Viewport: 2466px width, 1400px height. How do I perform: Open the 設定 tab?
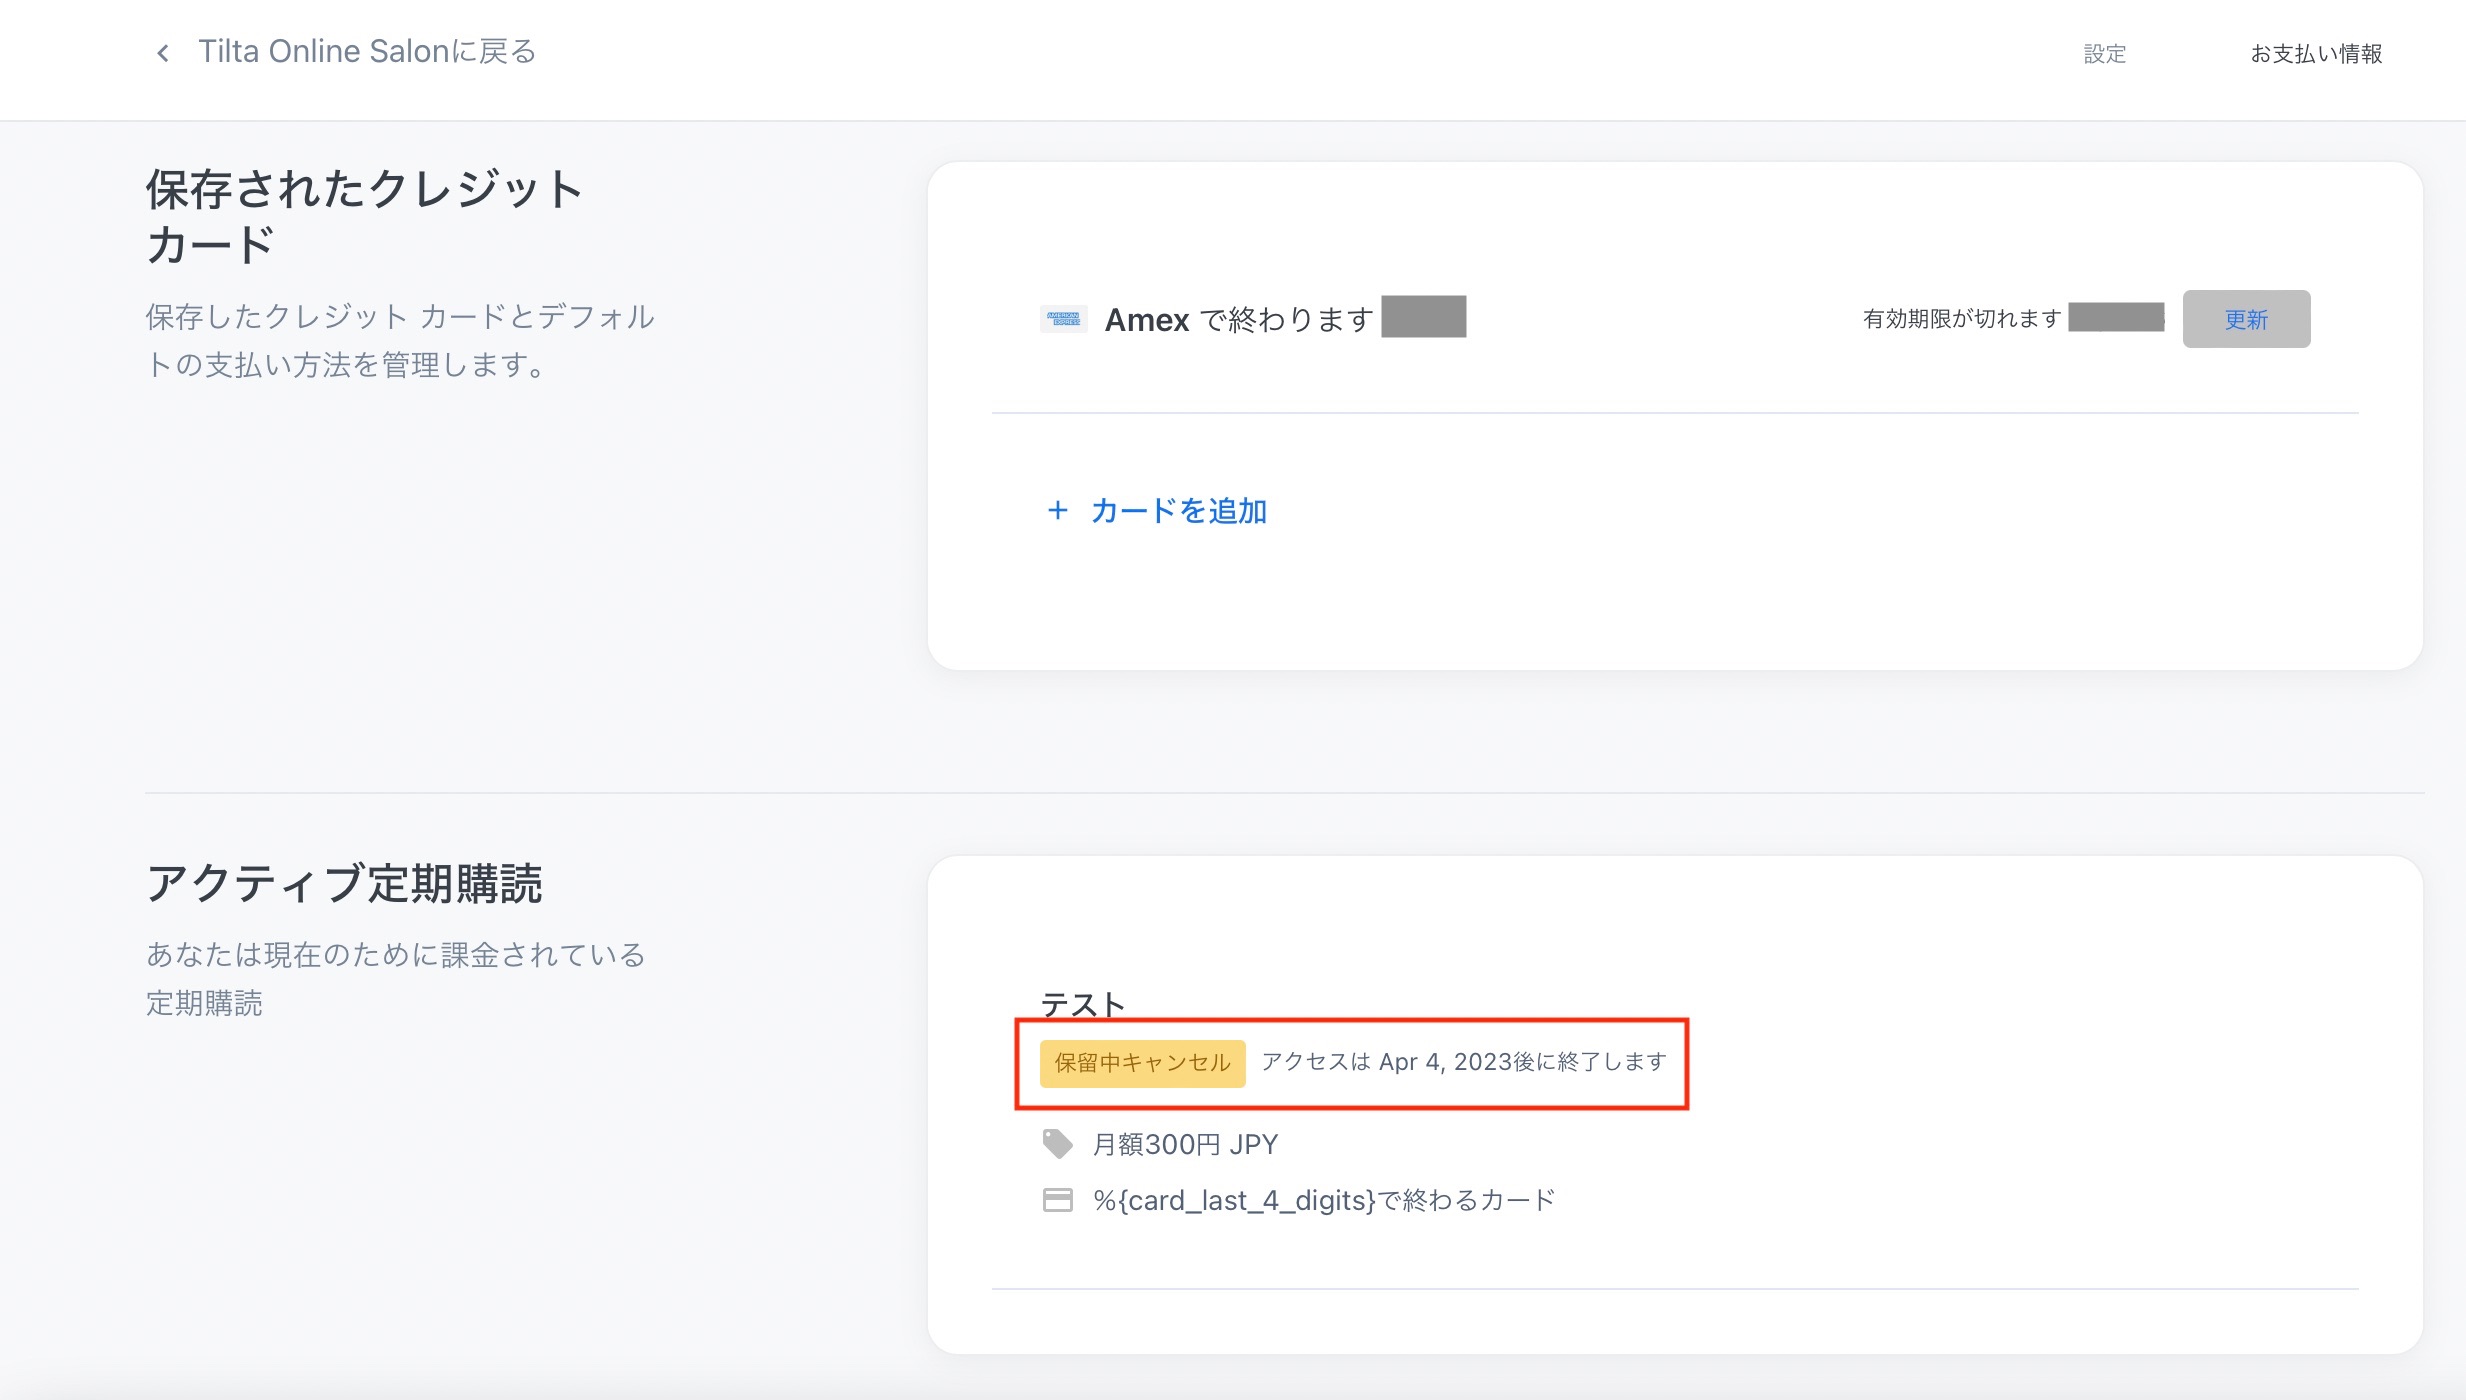tap(2104, 54)
